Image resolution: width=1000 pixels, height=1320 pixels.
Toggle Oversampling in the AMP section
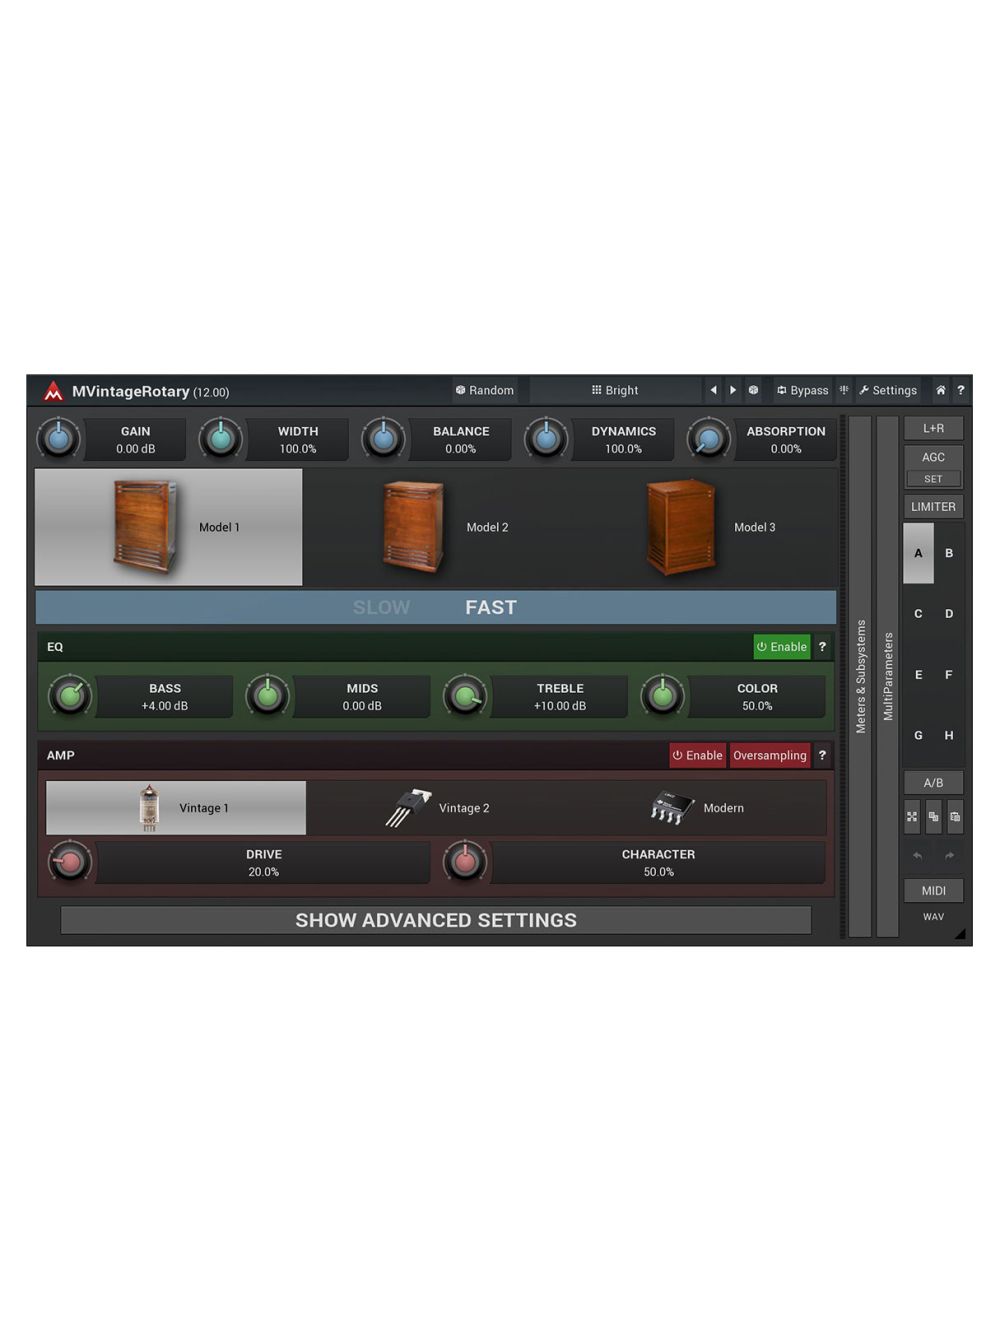click(769, 755)
